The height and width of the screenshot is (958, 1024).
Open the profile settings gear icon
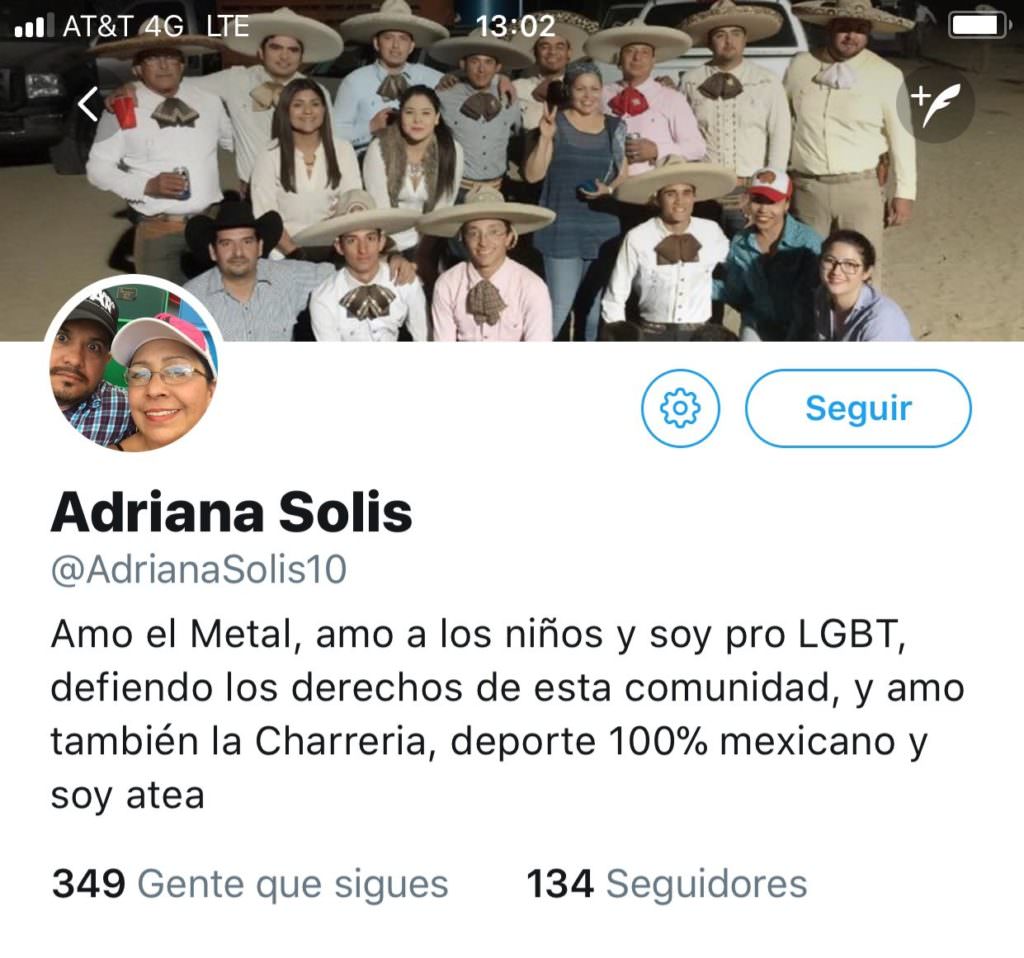pos(680,408)
